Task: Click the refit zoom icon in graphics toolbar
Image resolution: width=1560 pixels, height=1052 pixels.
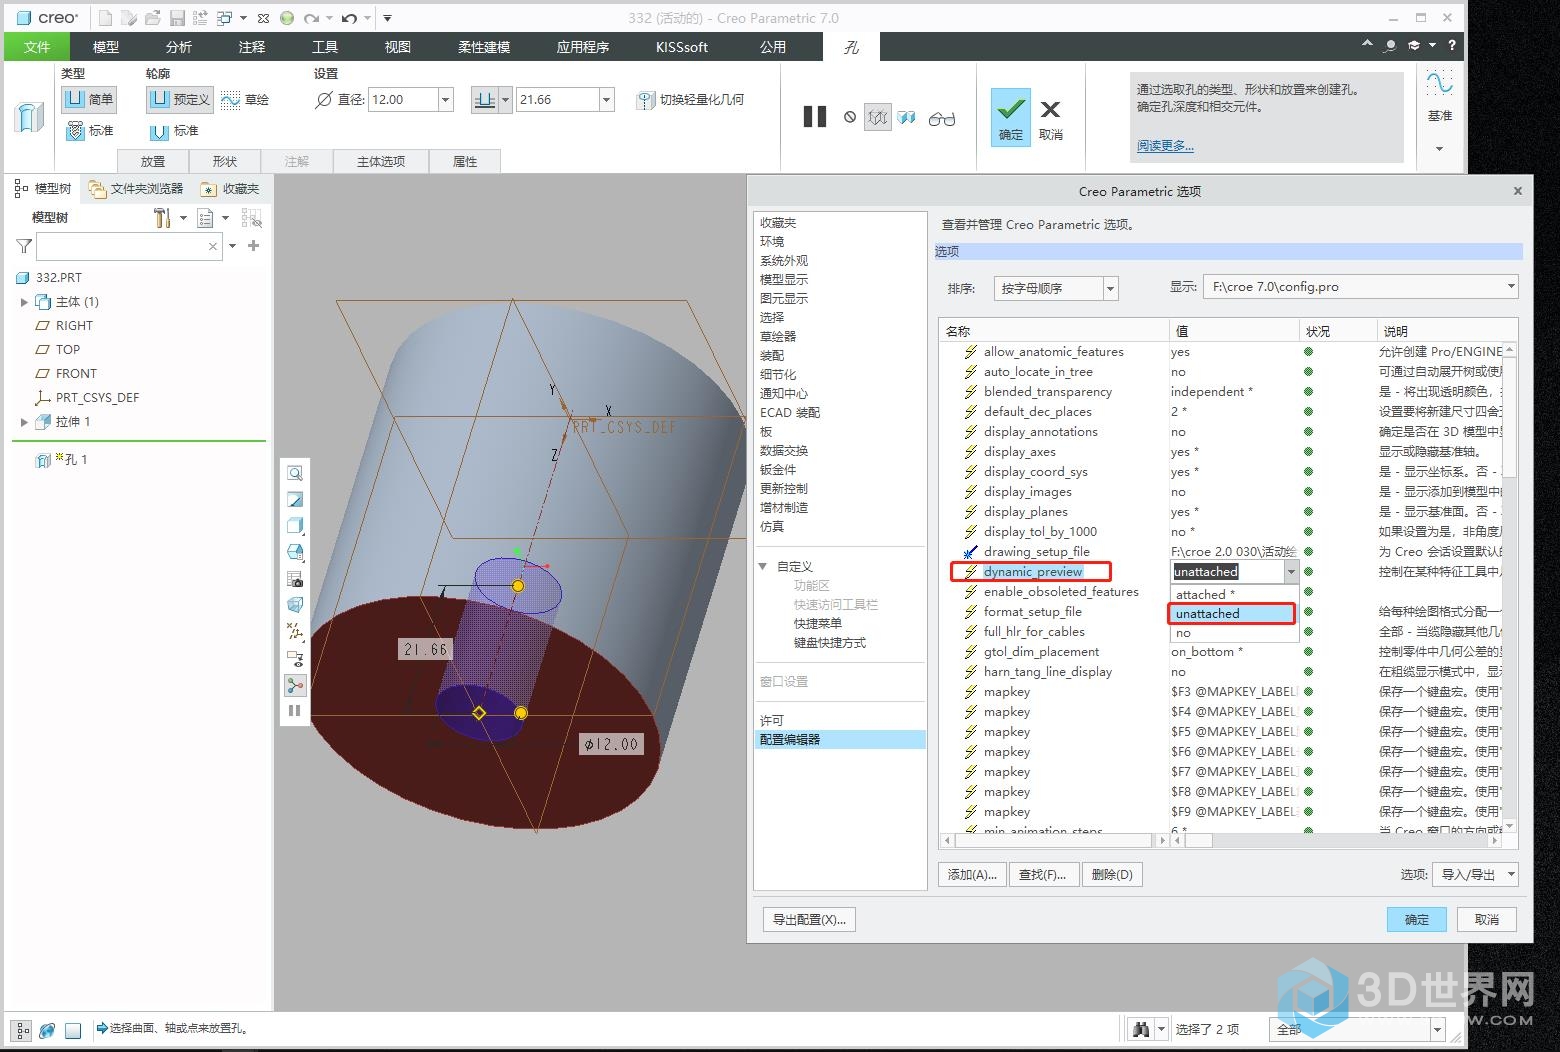Action: (295, 474)
